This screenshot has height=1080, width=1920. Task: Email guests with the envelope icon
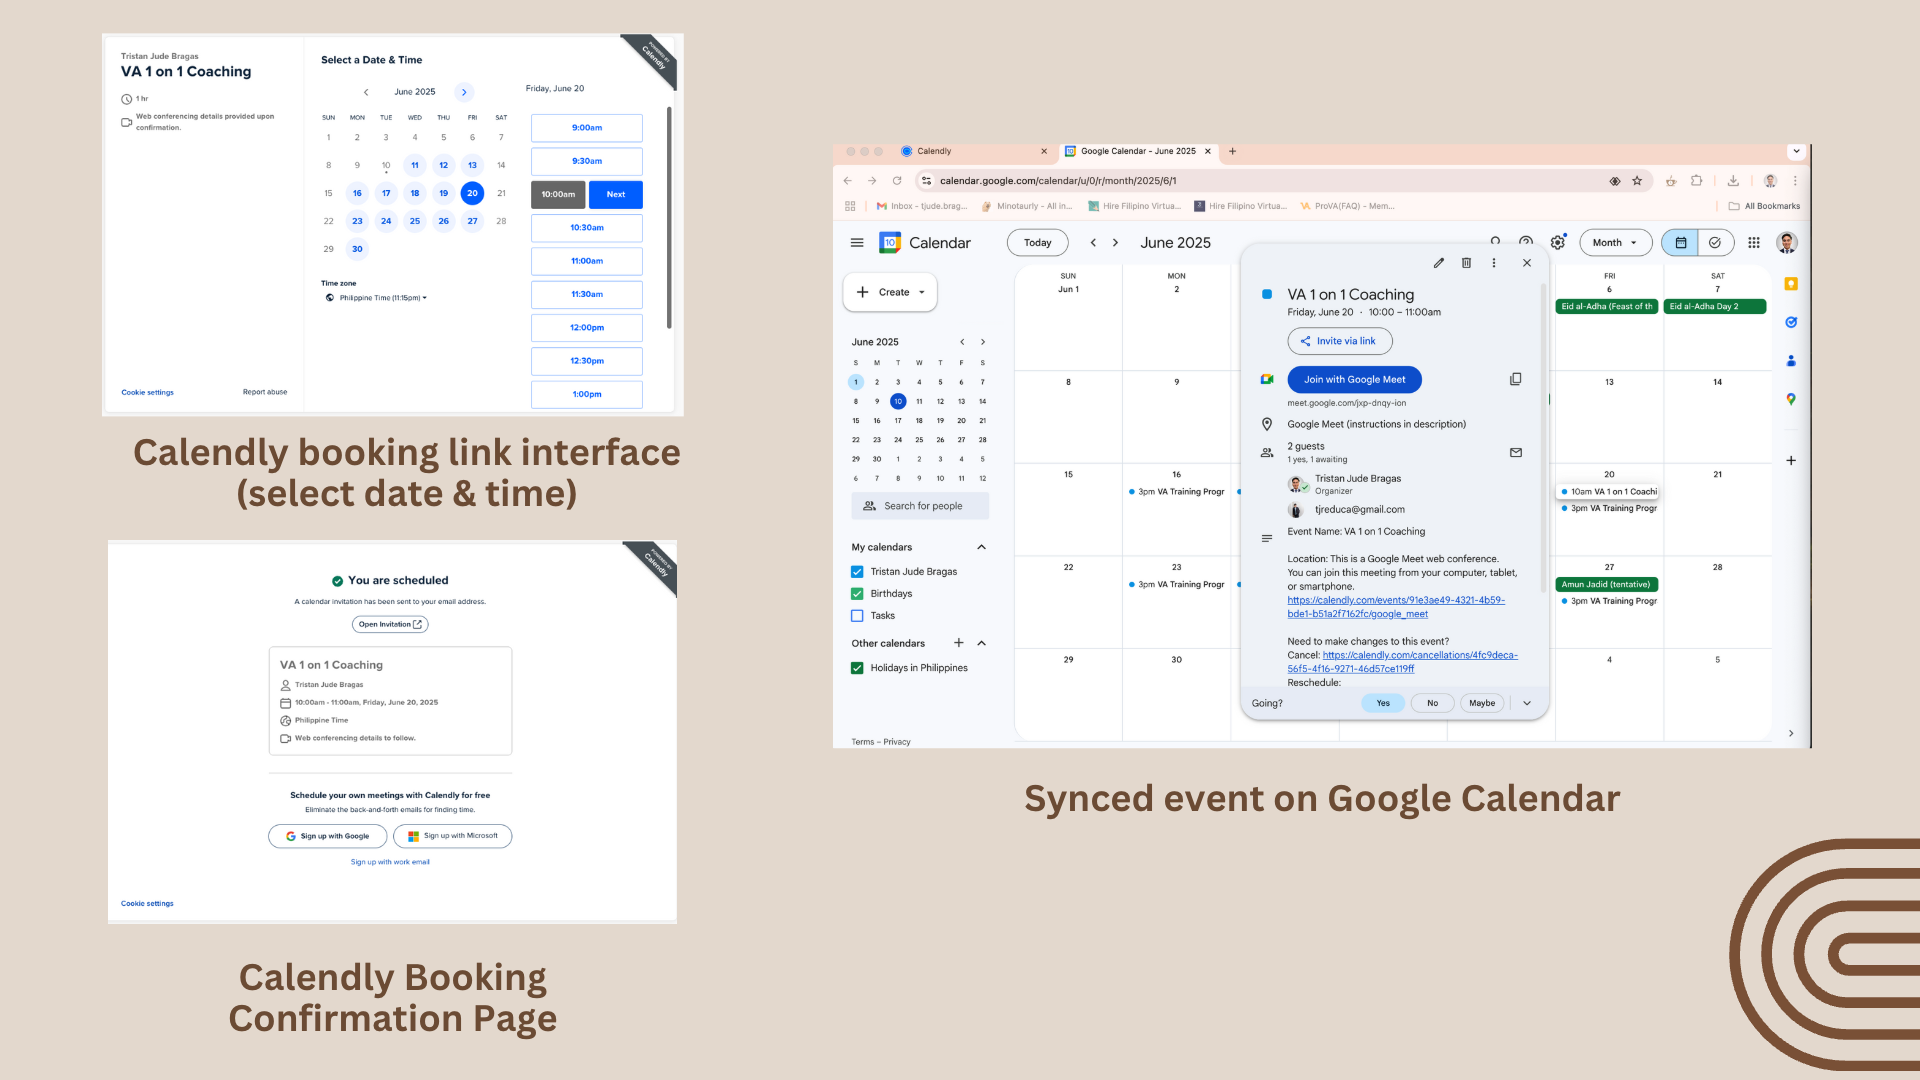pyautogui.click(x=1515, y=452)
